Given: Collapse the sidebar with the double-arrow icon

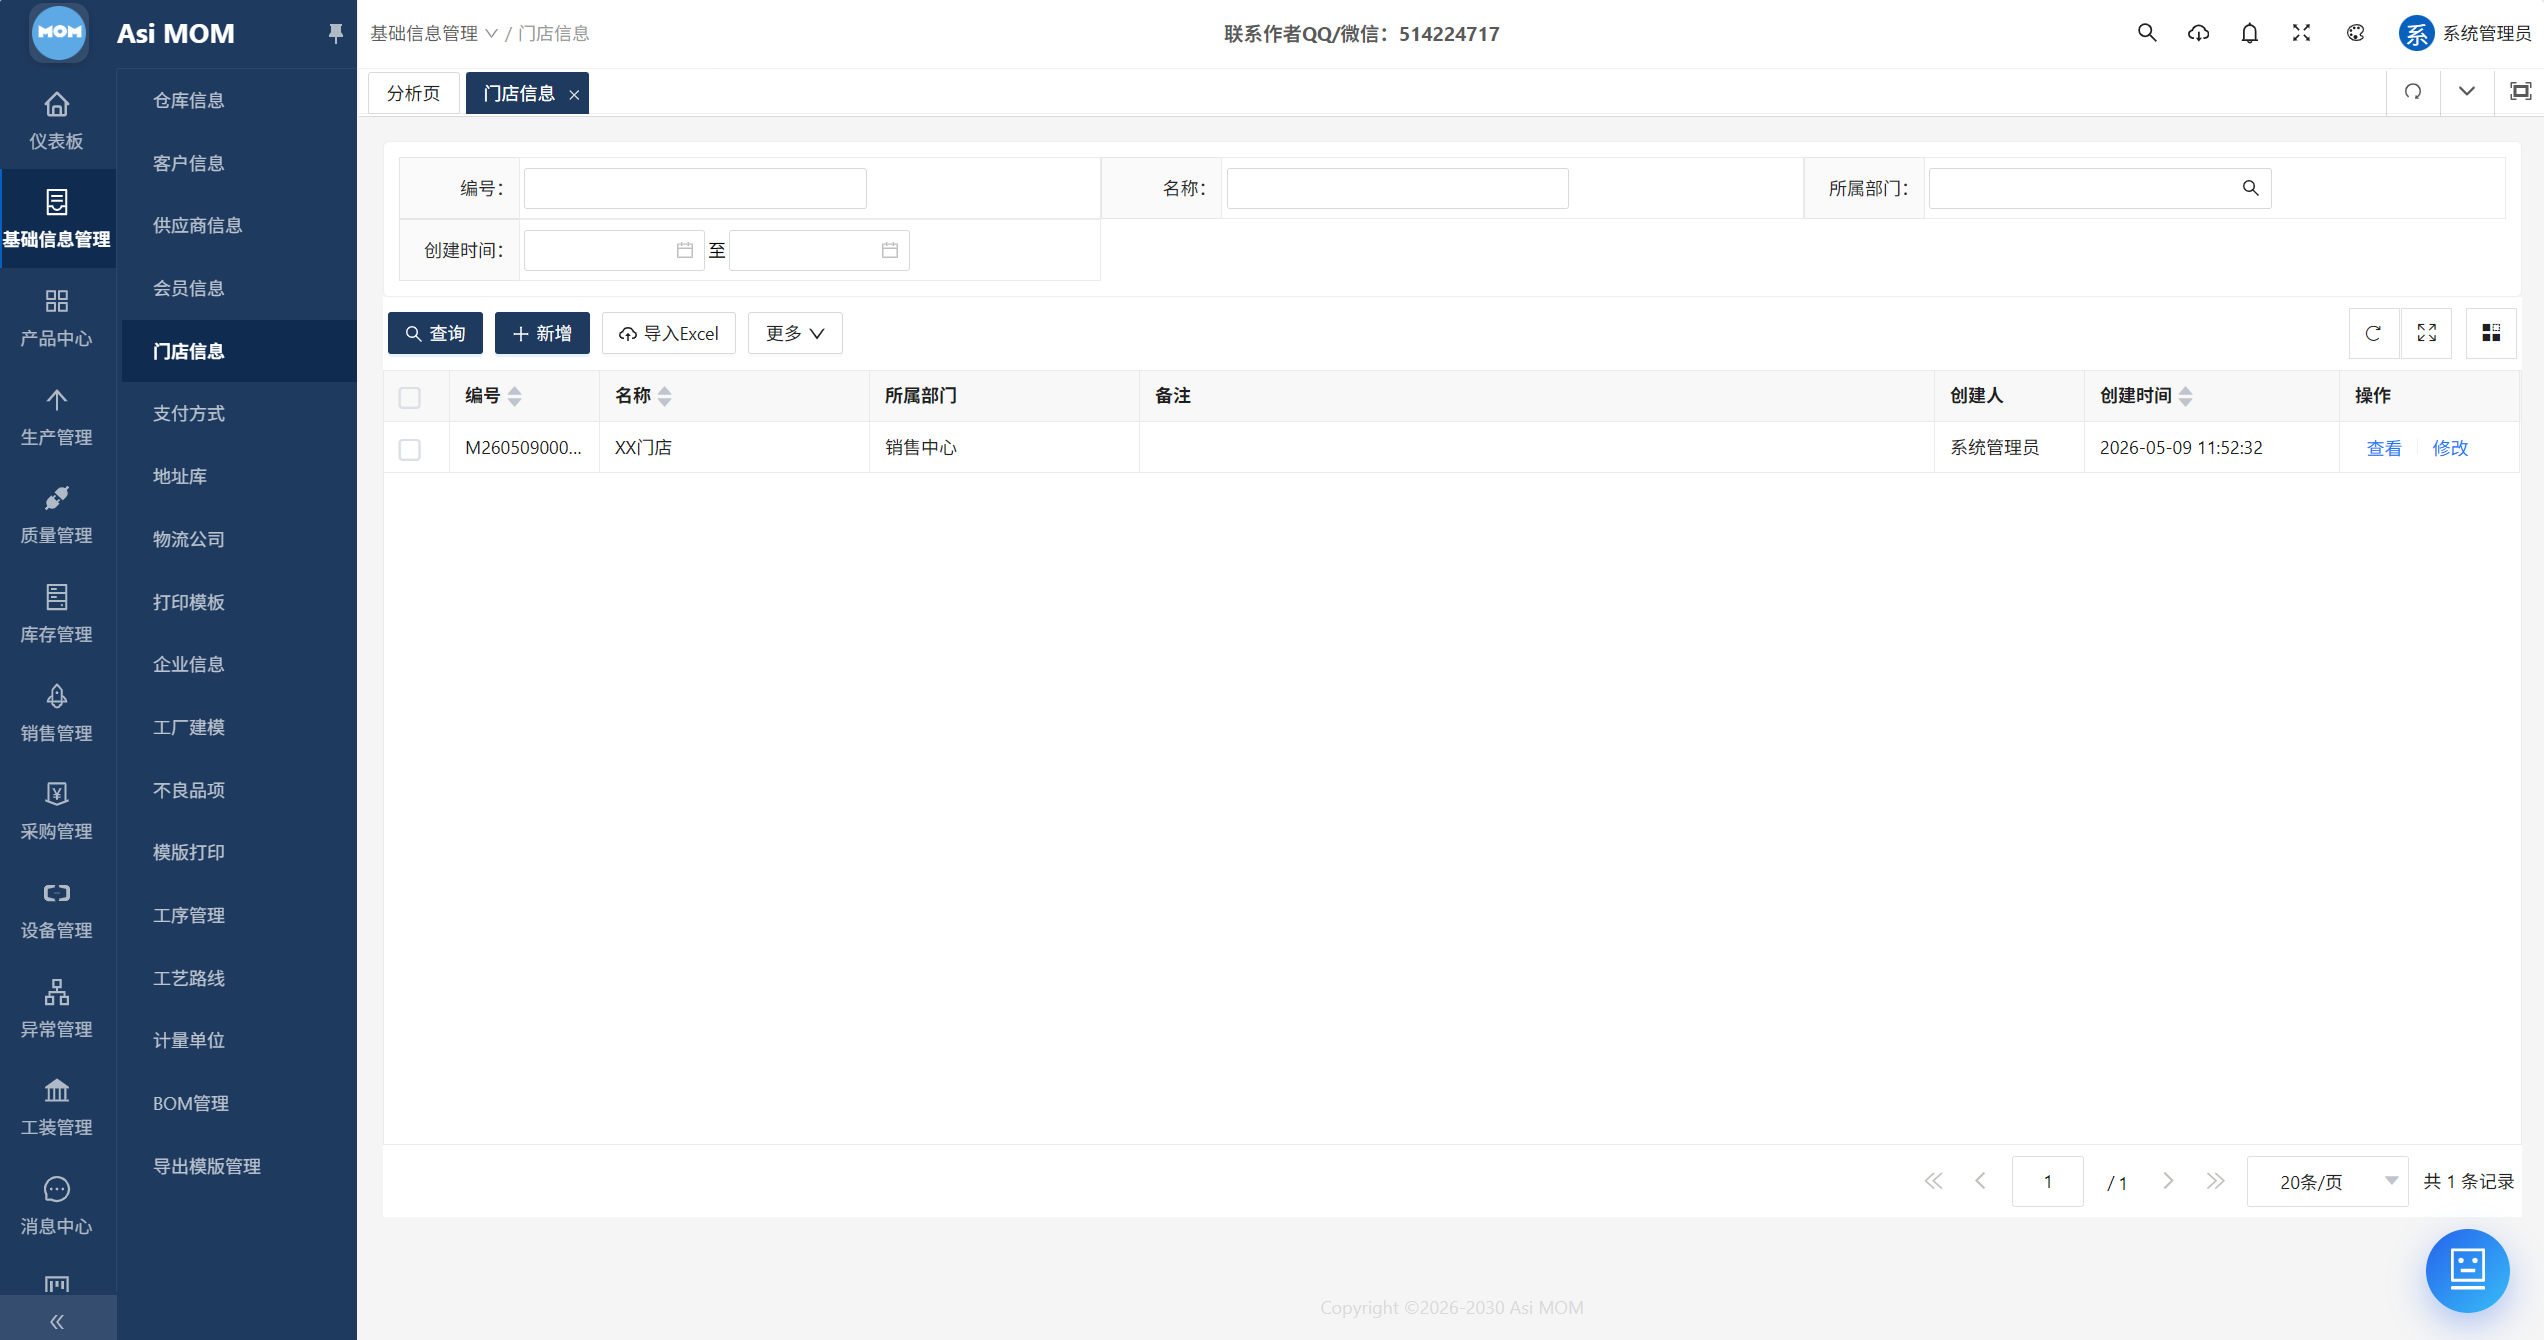Looking at the screenshot, I should click(57, 1321).
